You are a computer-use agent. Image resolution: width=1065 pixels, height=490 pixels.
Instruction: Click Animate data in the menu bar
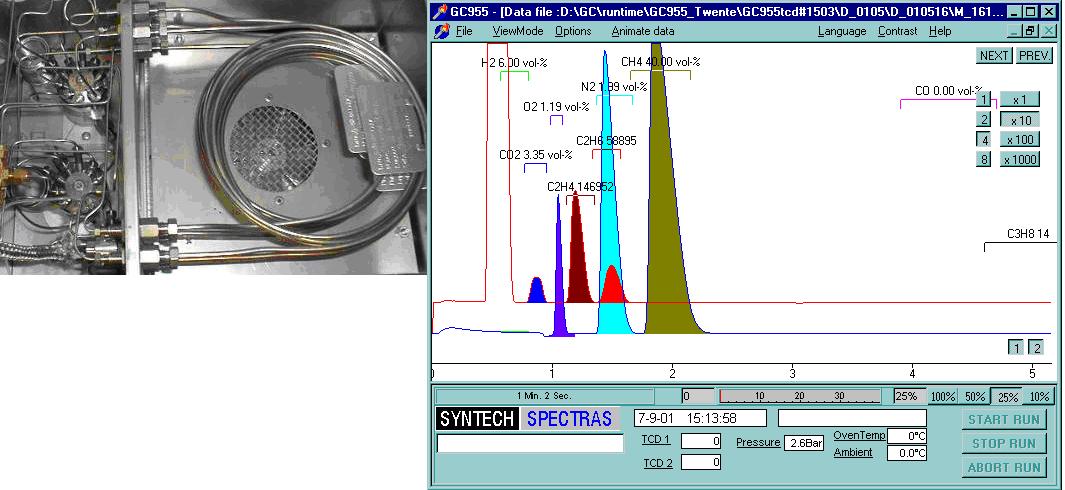(642, 31)
